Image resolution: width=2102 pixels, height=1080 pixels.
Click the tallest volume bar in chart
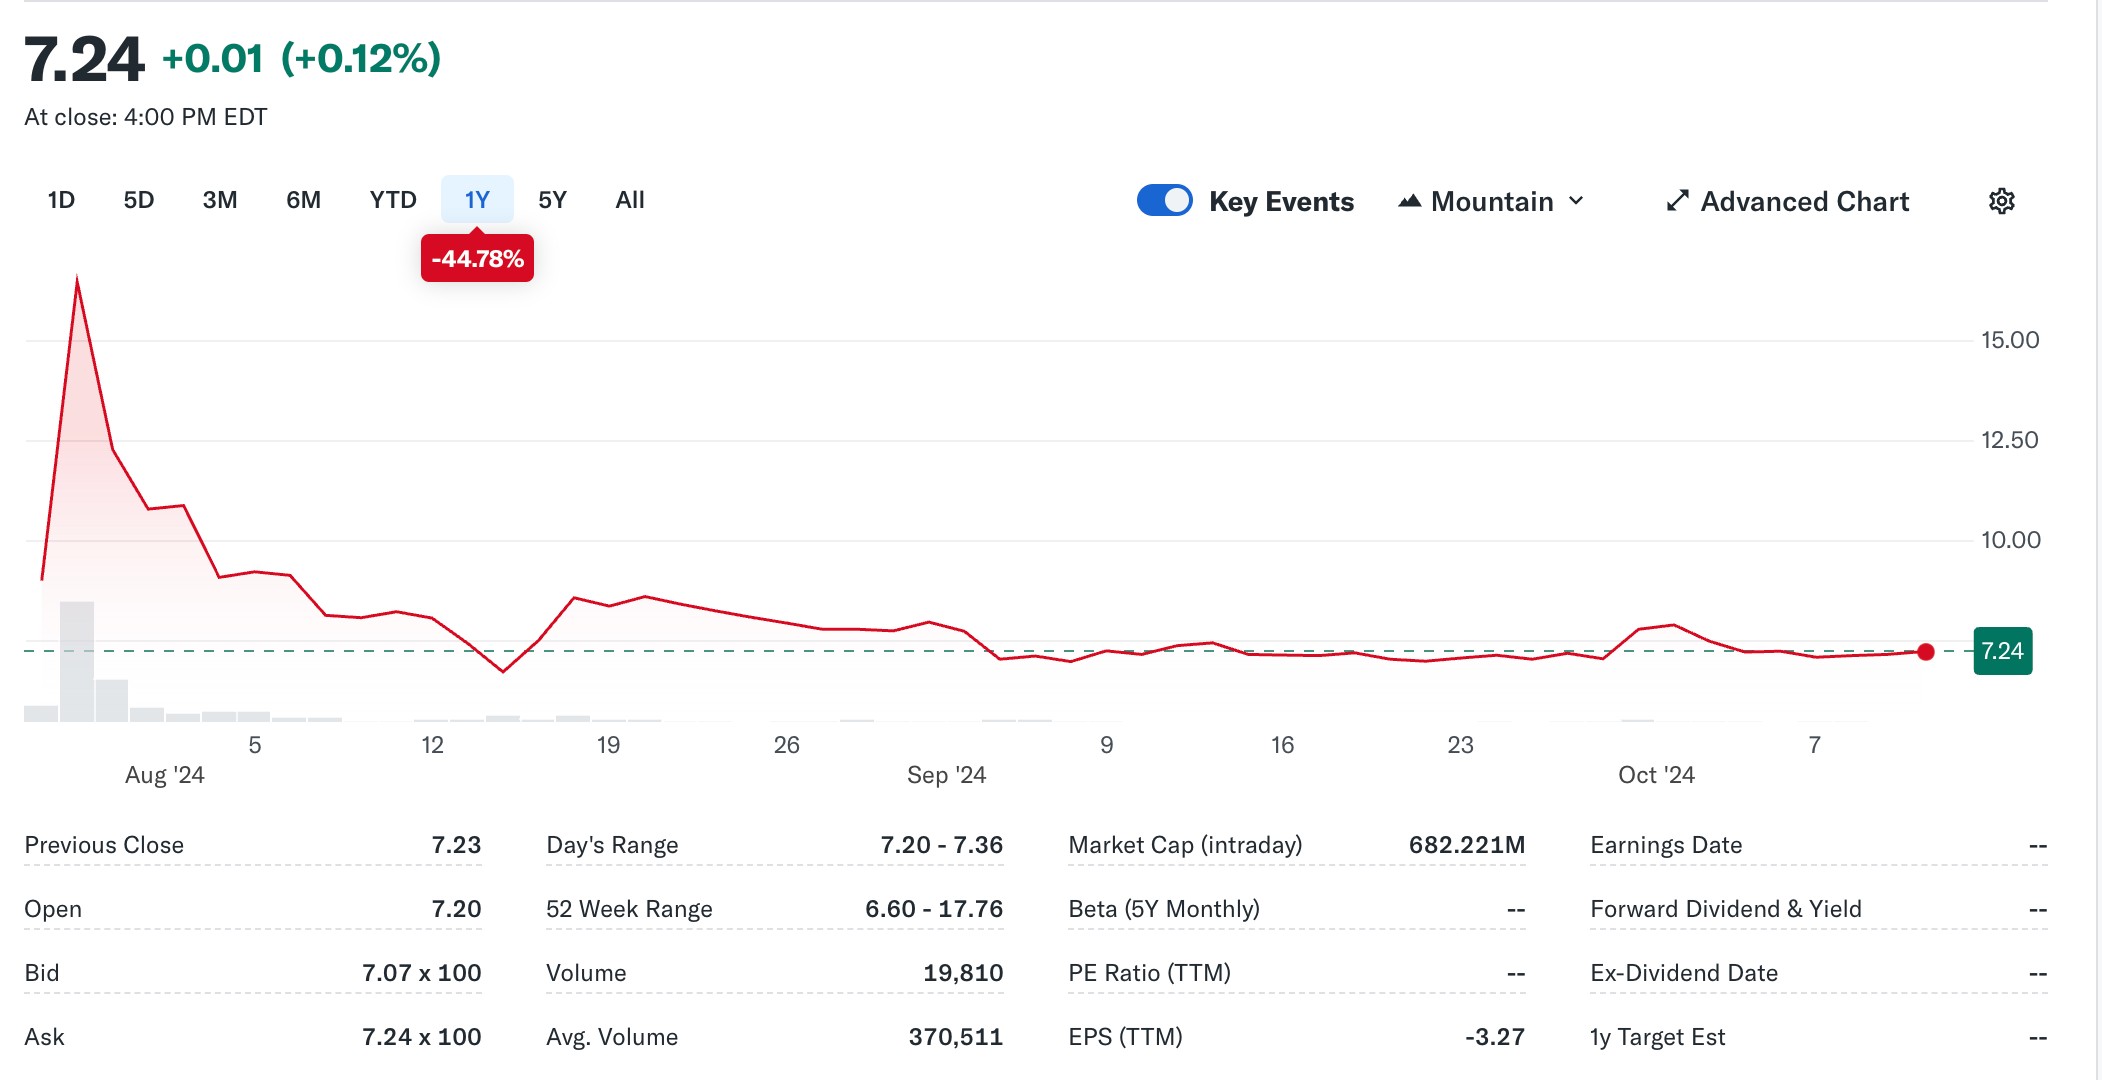77,660
